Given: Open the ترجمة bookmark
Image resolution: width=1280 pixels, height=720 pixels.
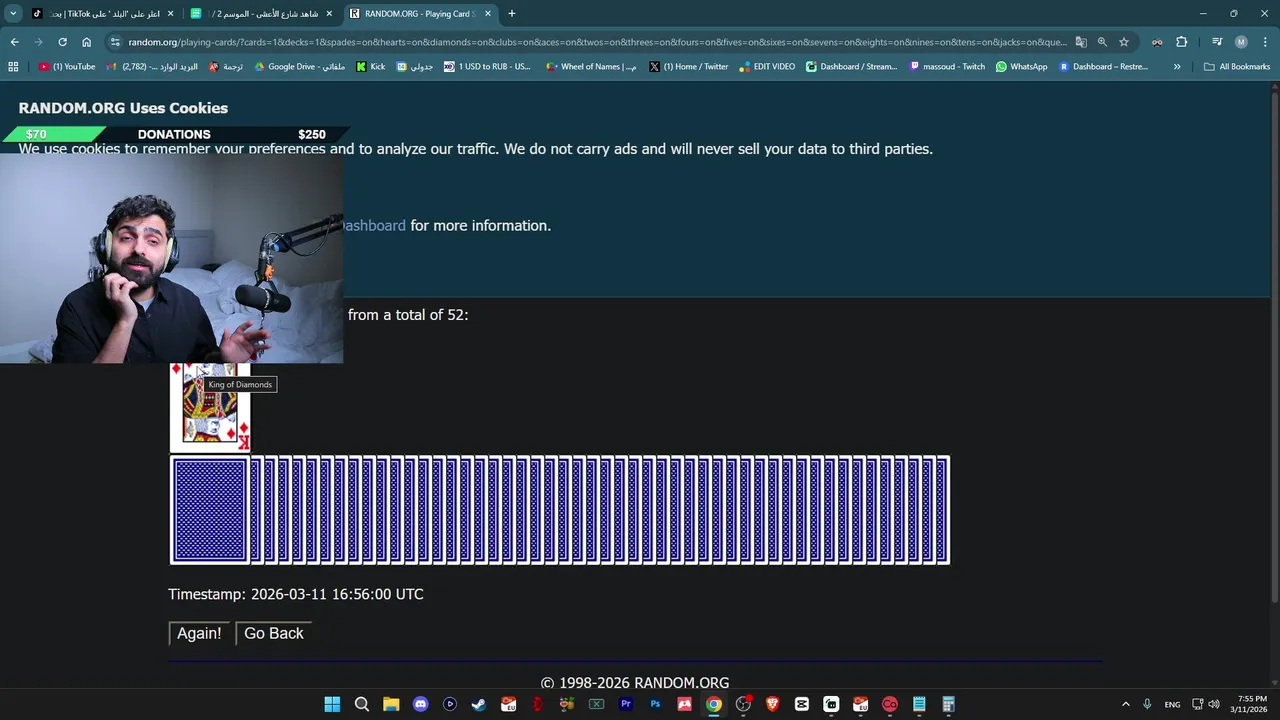Looking at the screenshot, I should pyautogui.click(x=226, y=67).
